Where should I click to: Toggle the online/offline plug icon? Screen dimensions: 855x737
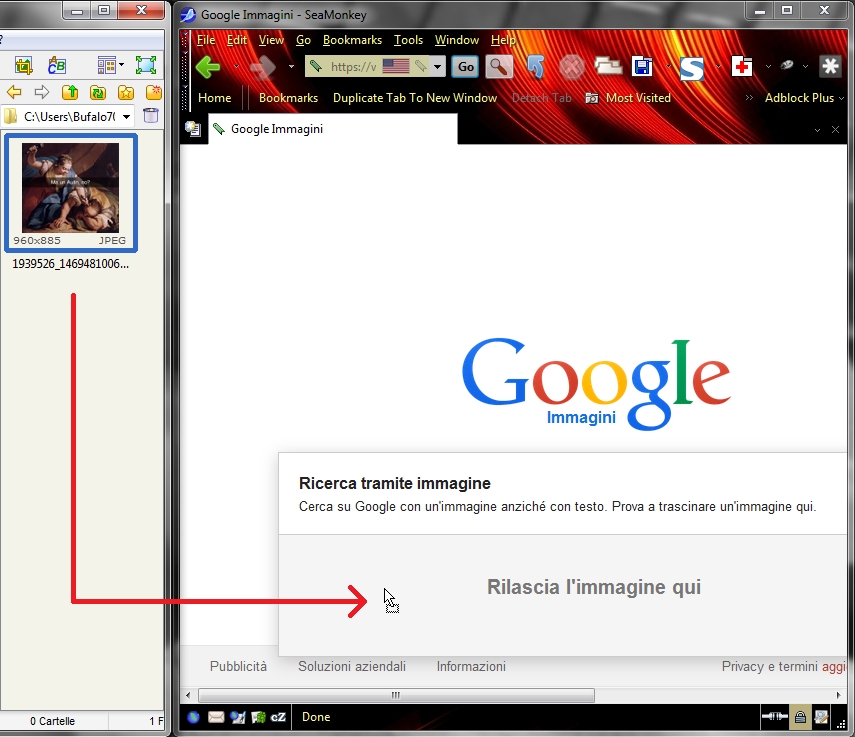(x=775, y=717)
